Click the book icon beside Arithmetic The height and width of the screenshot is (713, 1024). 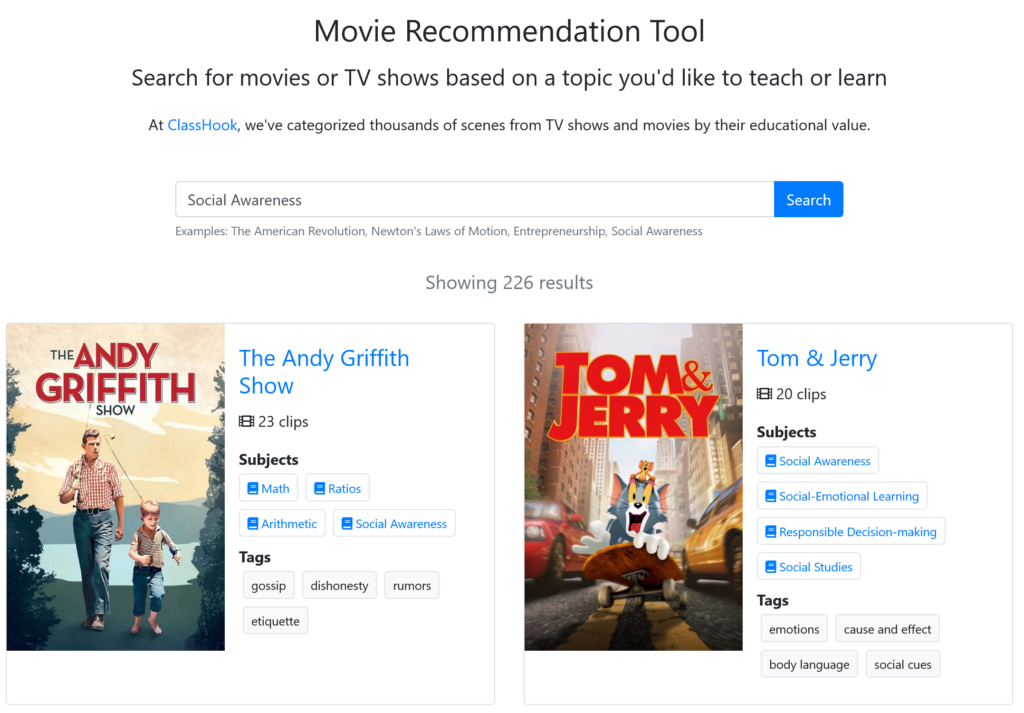(253, 524)
